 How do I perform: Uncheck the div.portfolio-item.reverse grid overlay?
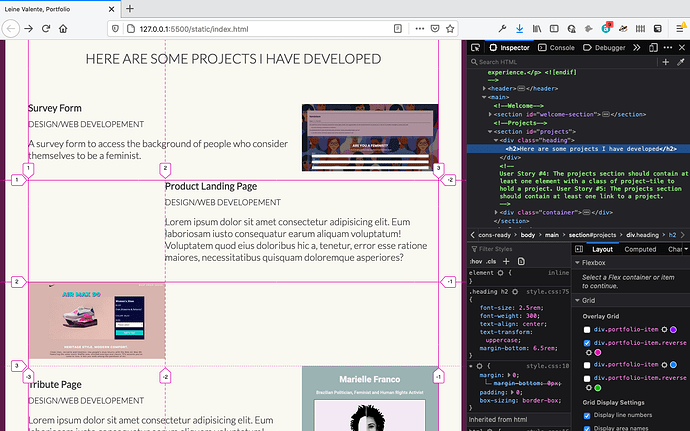[587, 343]
